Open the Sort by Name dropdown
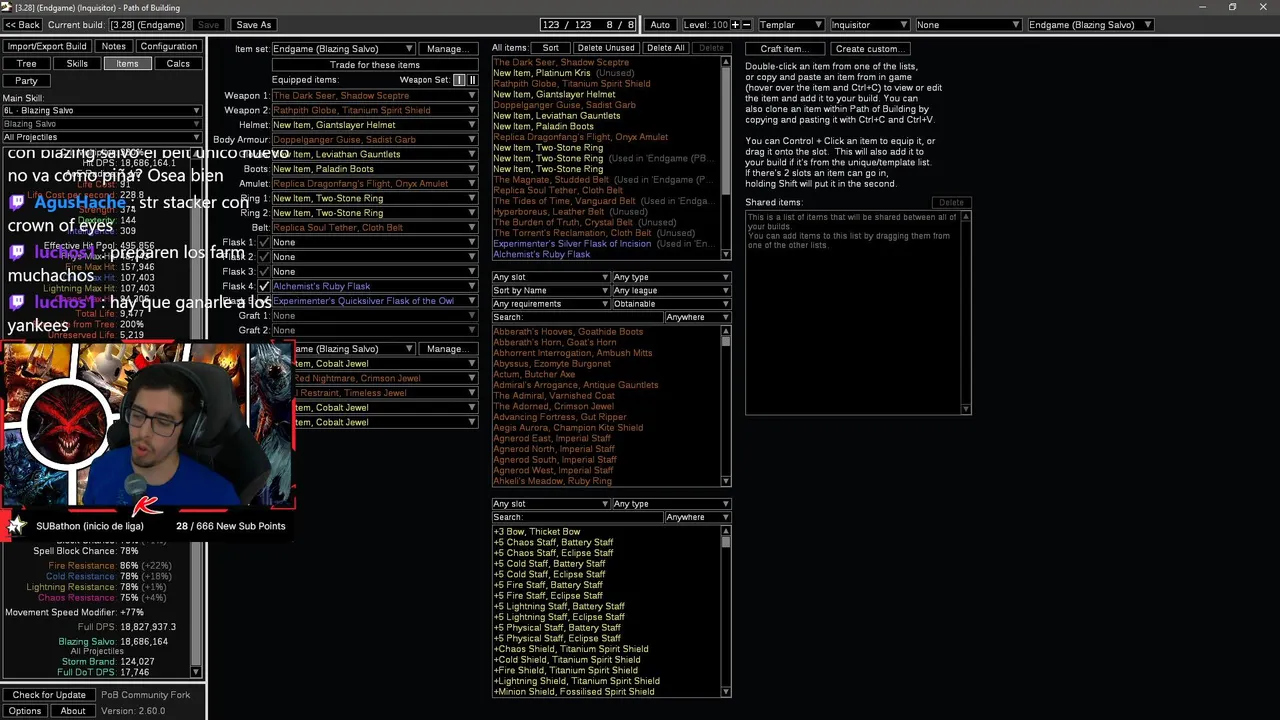Screen dimensions: 1280x720 pyautogui.click(x=550, y=291)
